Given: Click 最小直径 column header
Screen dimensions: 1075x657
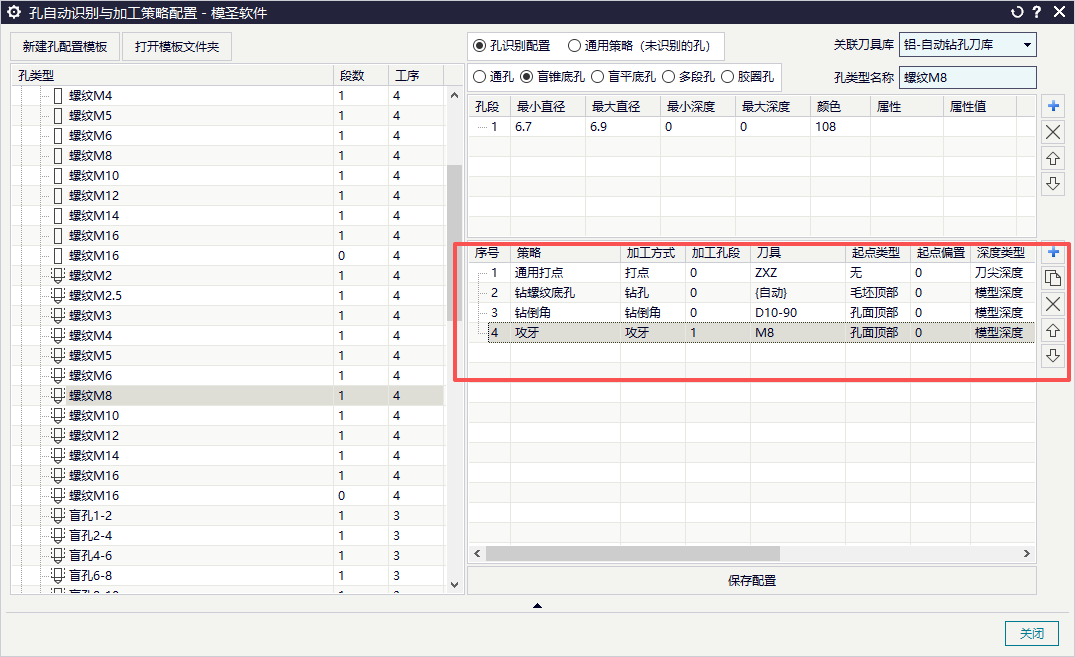Looking at the screenshot, I should pos(547,106).
